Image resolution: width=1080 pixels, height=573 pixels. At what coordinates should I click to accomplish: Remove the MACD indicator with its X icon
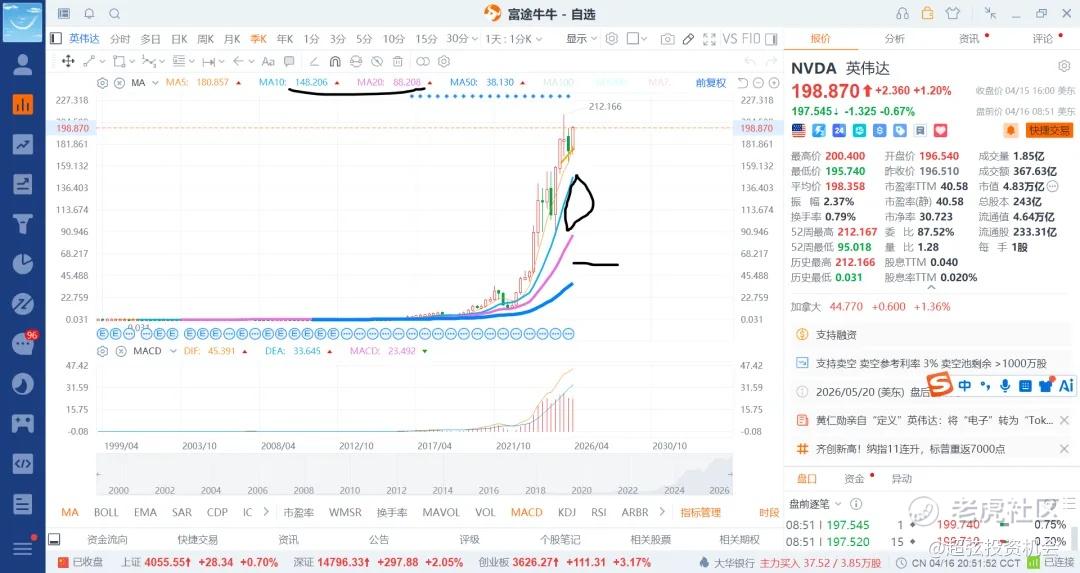121,351
